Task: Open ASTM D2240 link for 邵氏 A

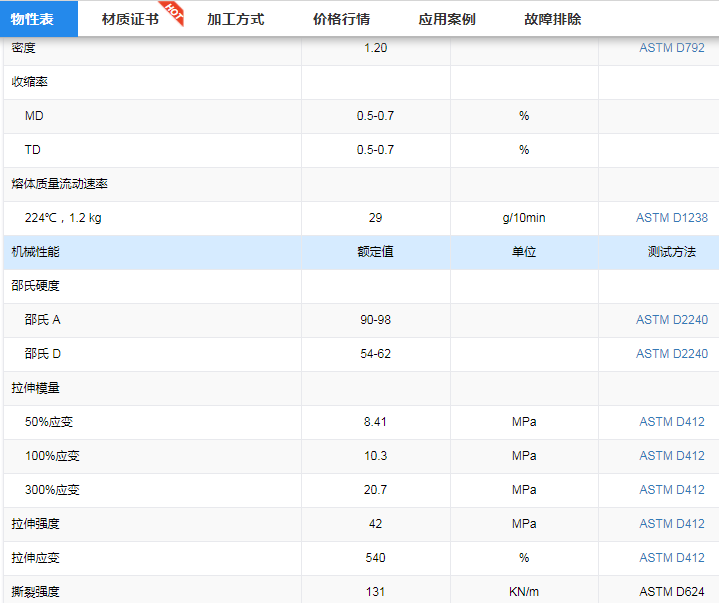Action: click(x=671, y=320)
